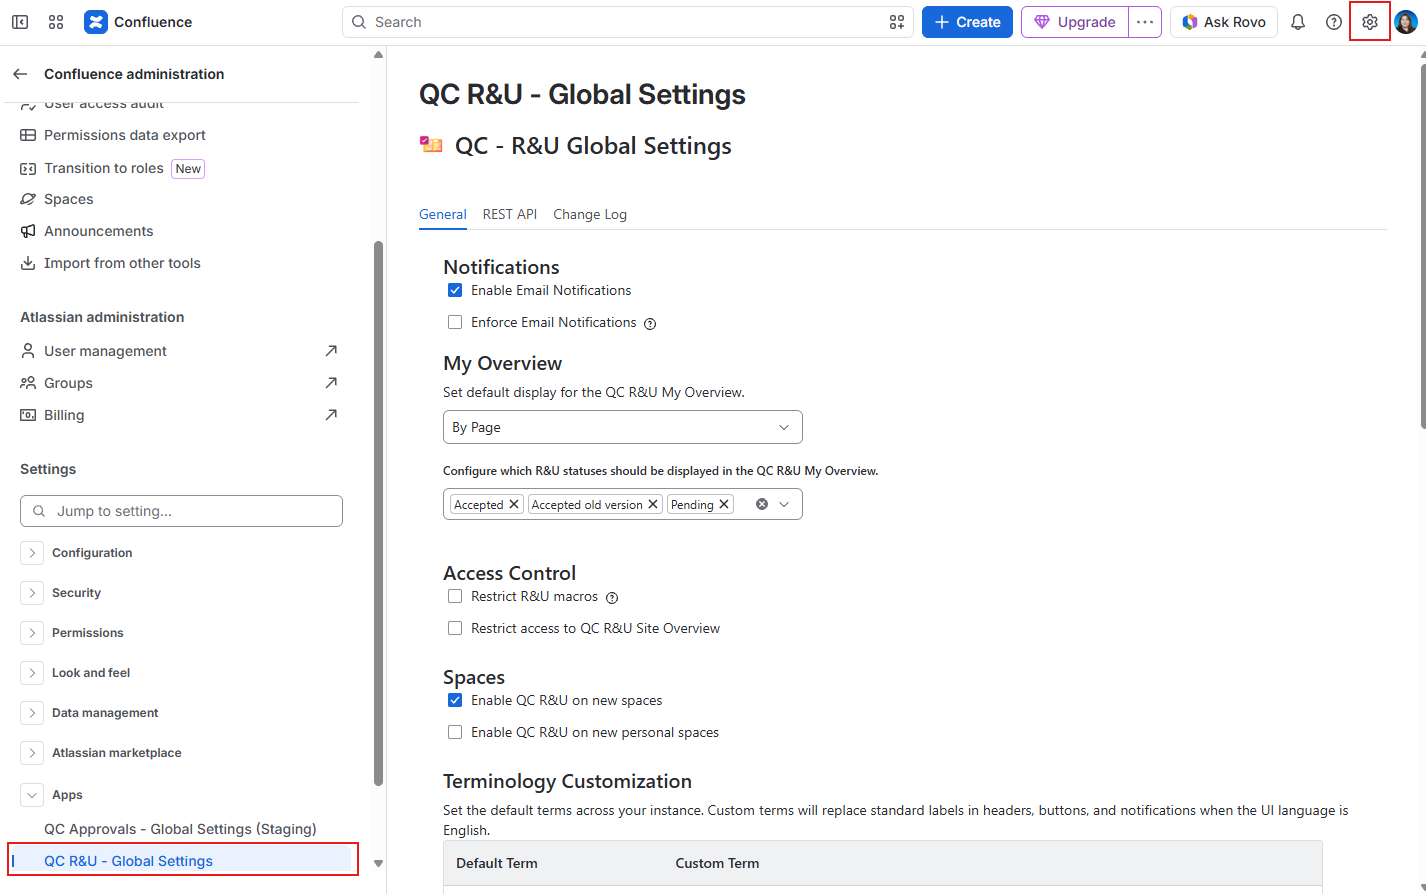
Task: Open Groups link in Atlassian administration
Action: click(68, 383)
